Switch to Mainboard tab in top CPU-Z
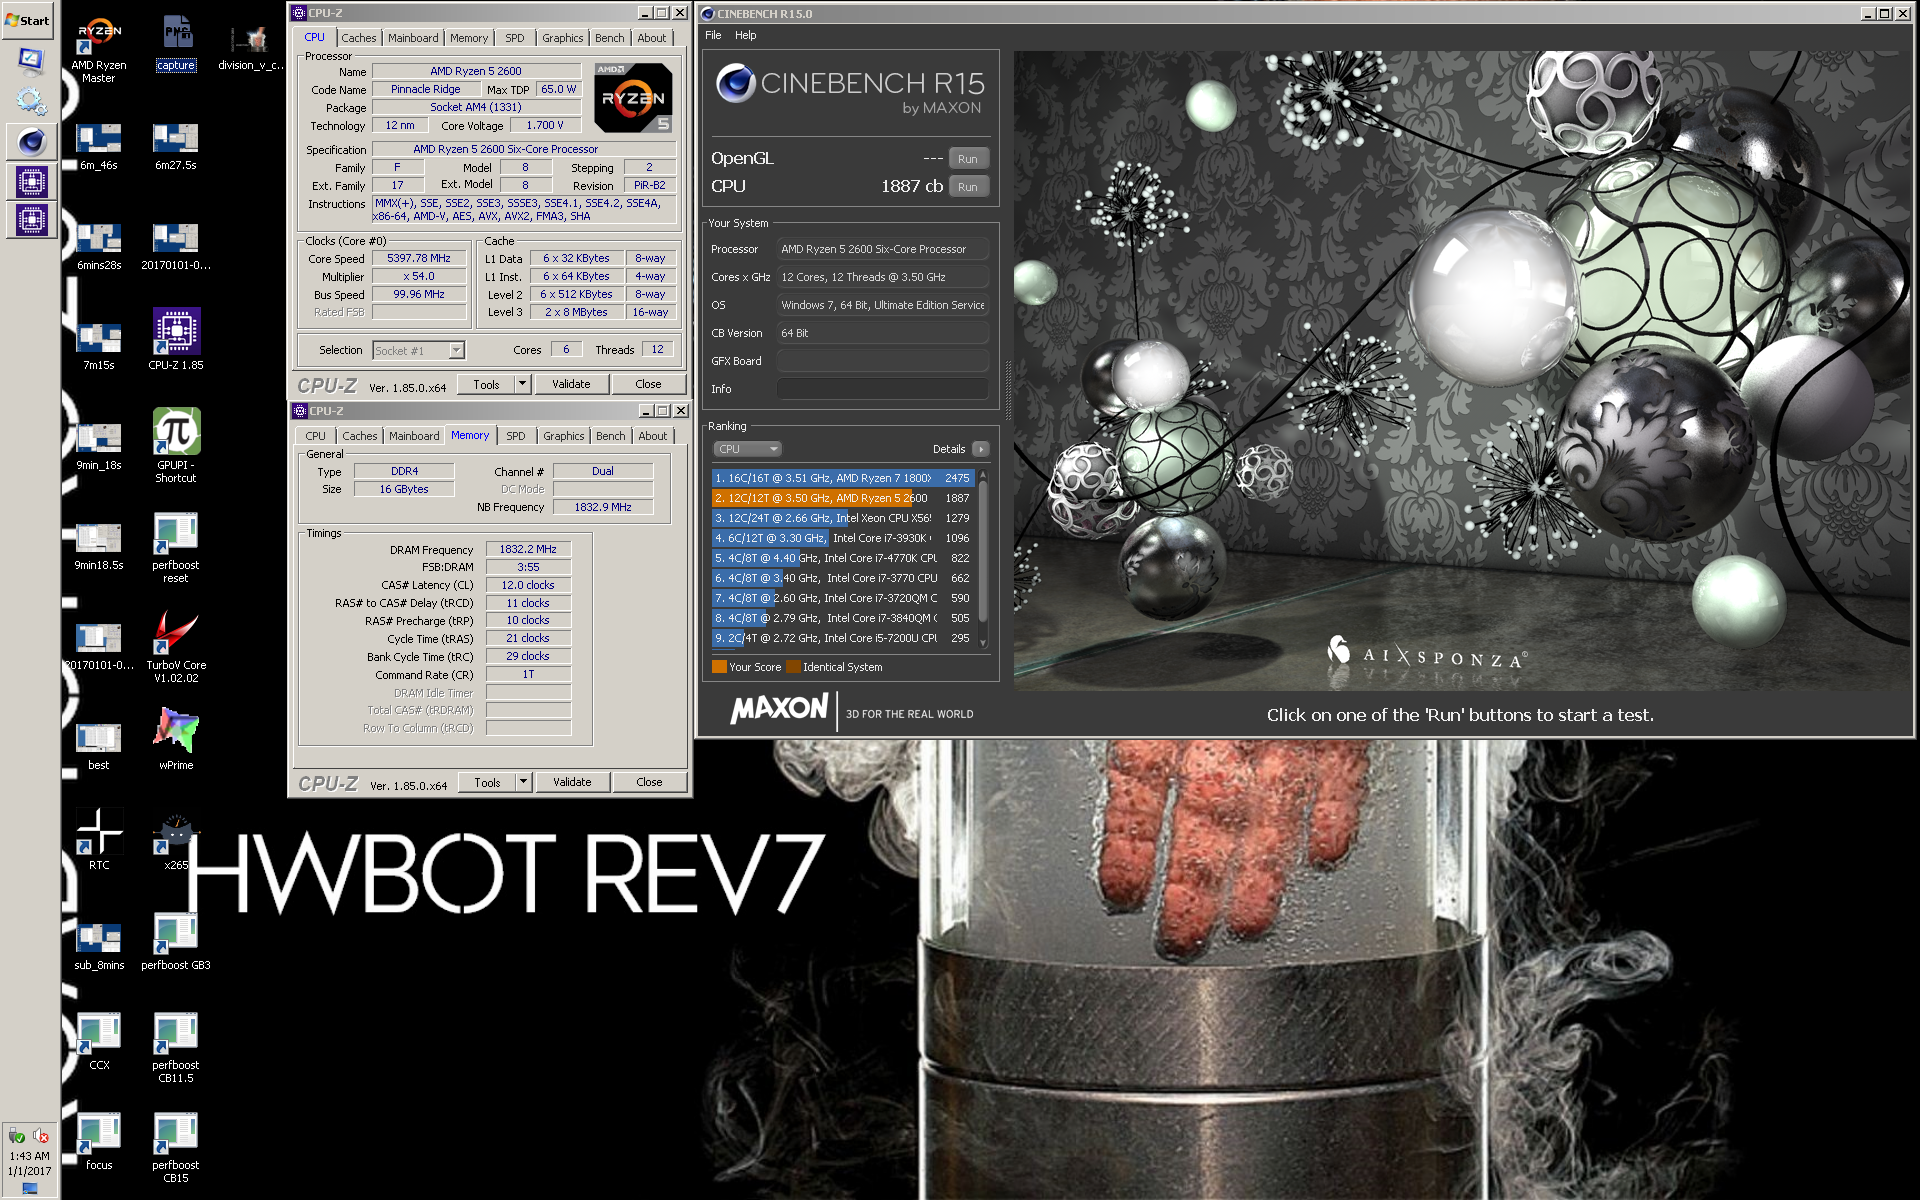This screenshot has height=1200, width=1920. point(413,38)
